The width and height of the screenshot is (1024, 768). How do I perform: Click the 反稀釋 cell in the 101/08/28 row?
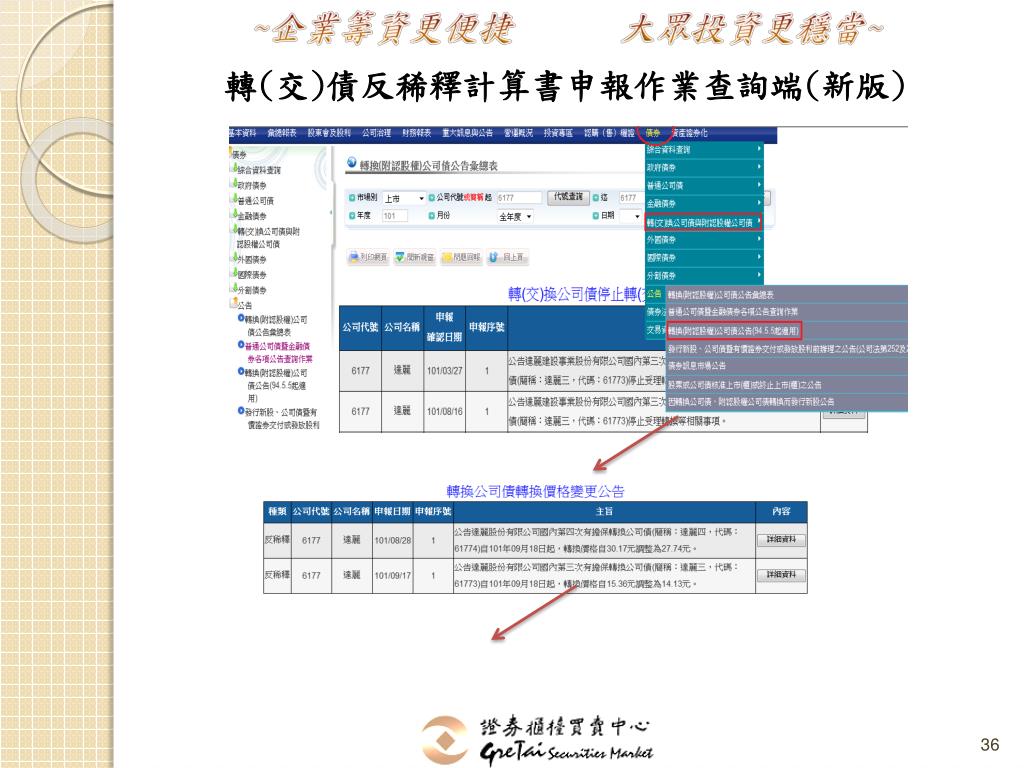point(277,539)
